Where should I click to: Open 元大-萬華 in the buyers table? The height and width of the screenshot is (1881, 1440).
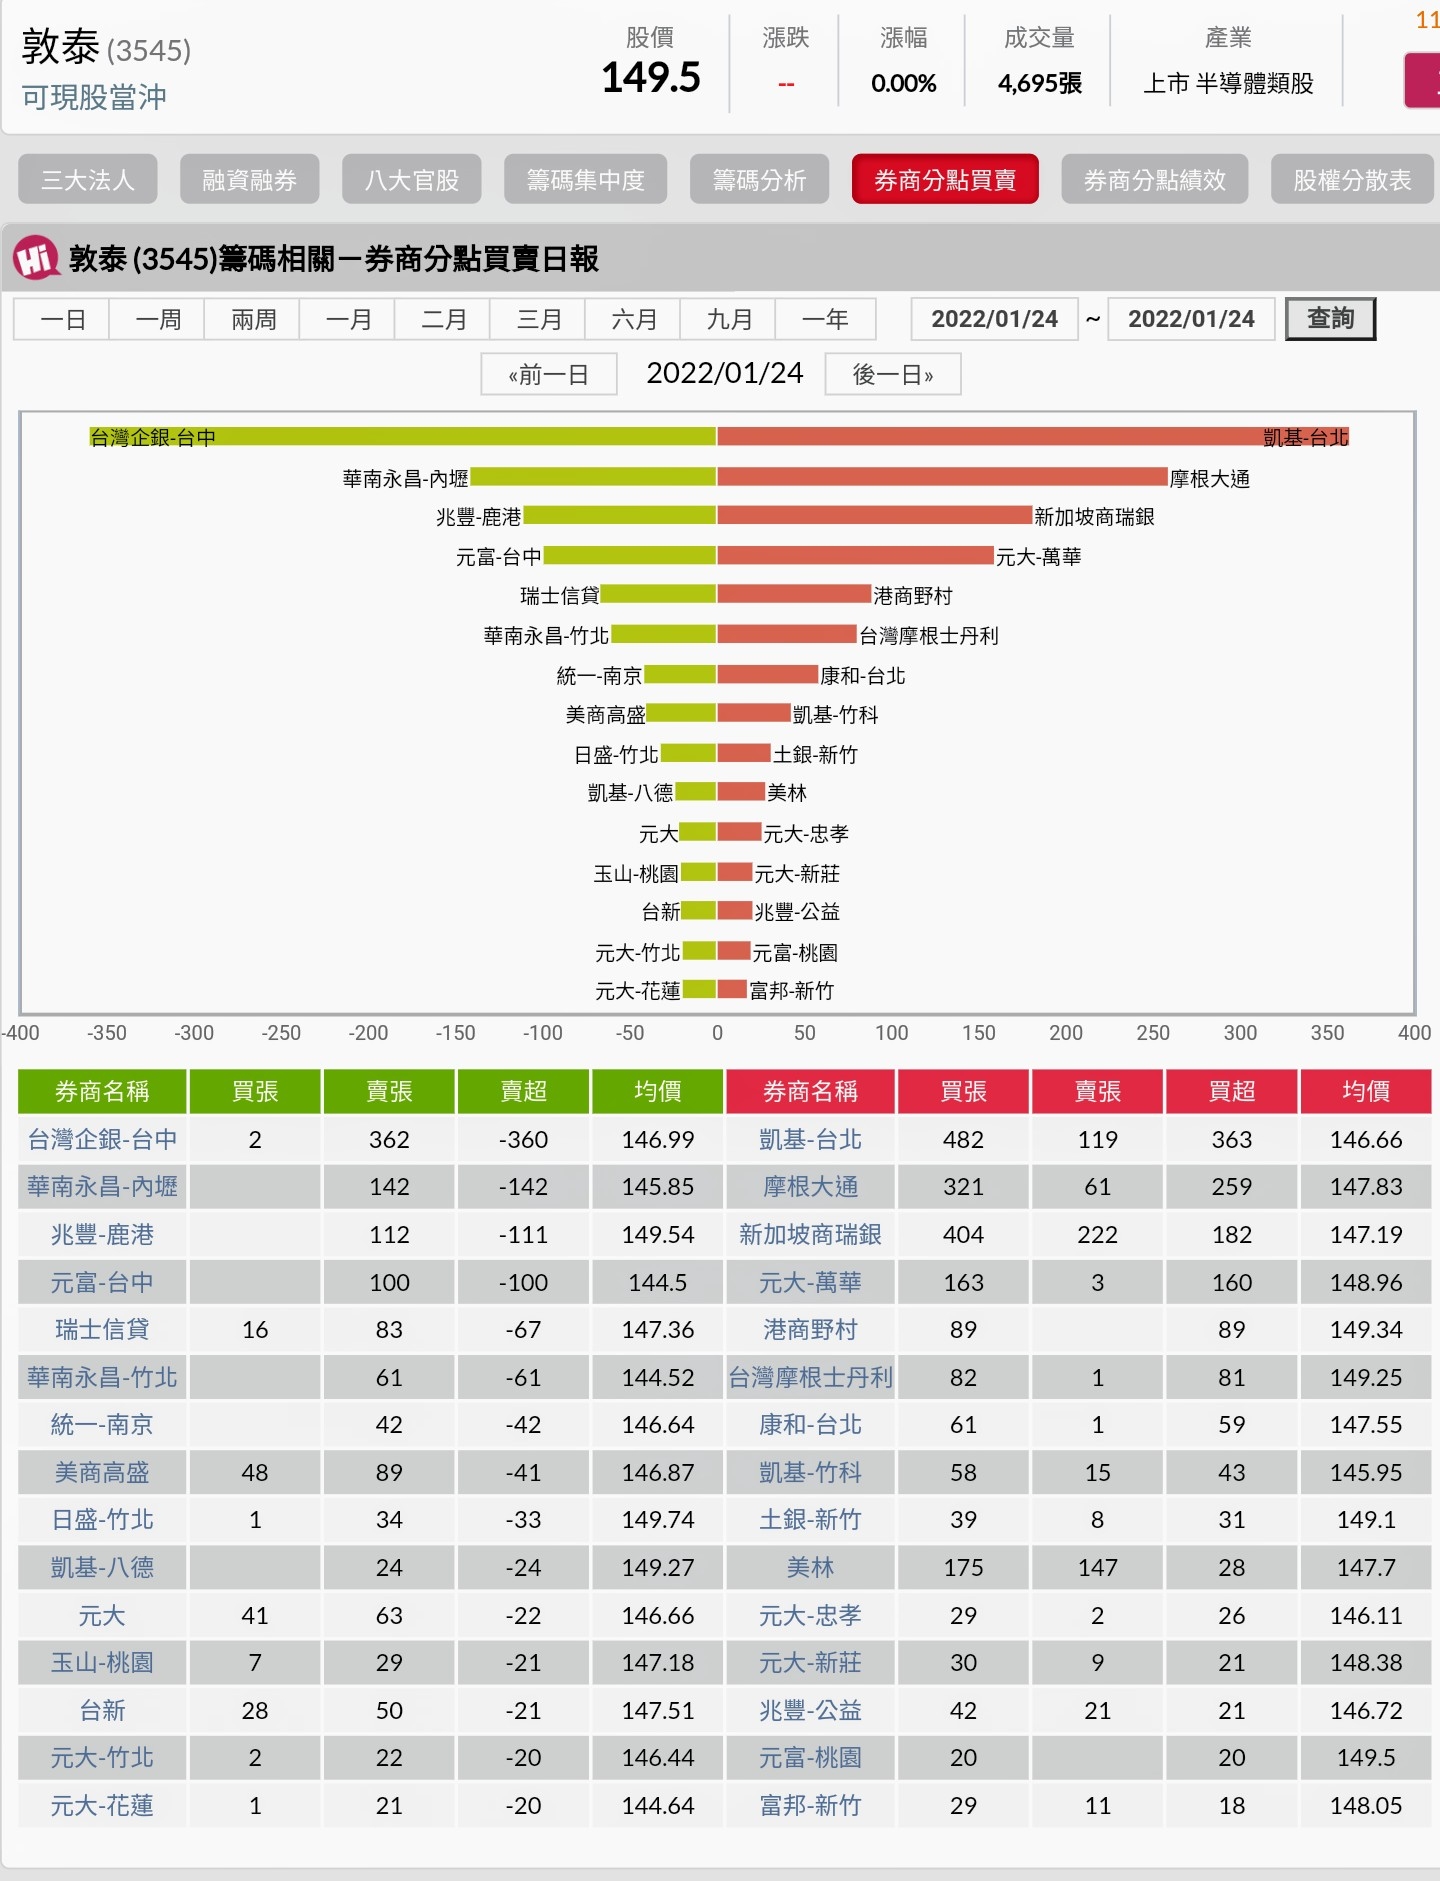click(810, 1282)
